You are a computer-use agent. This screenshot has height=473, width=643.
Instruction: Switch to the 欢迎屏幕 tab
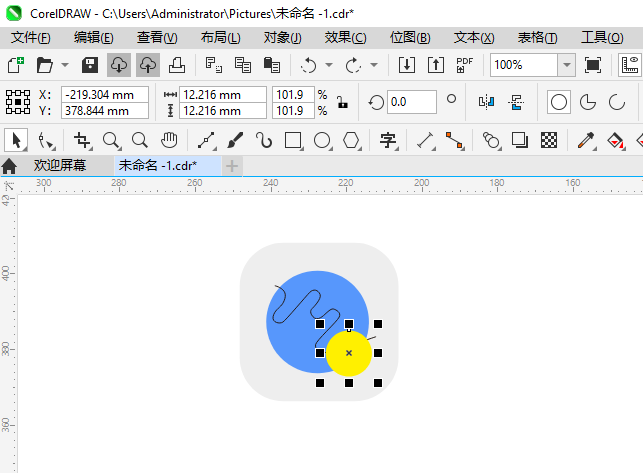click(x=60, y=165)
